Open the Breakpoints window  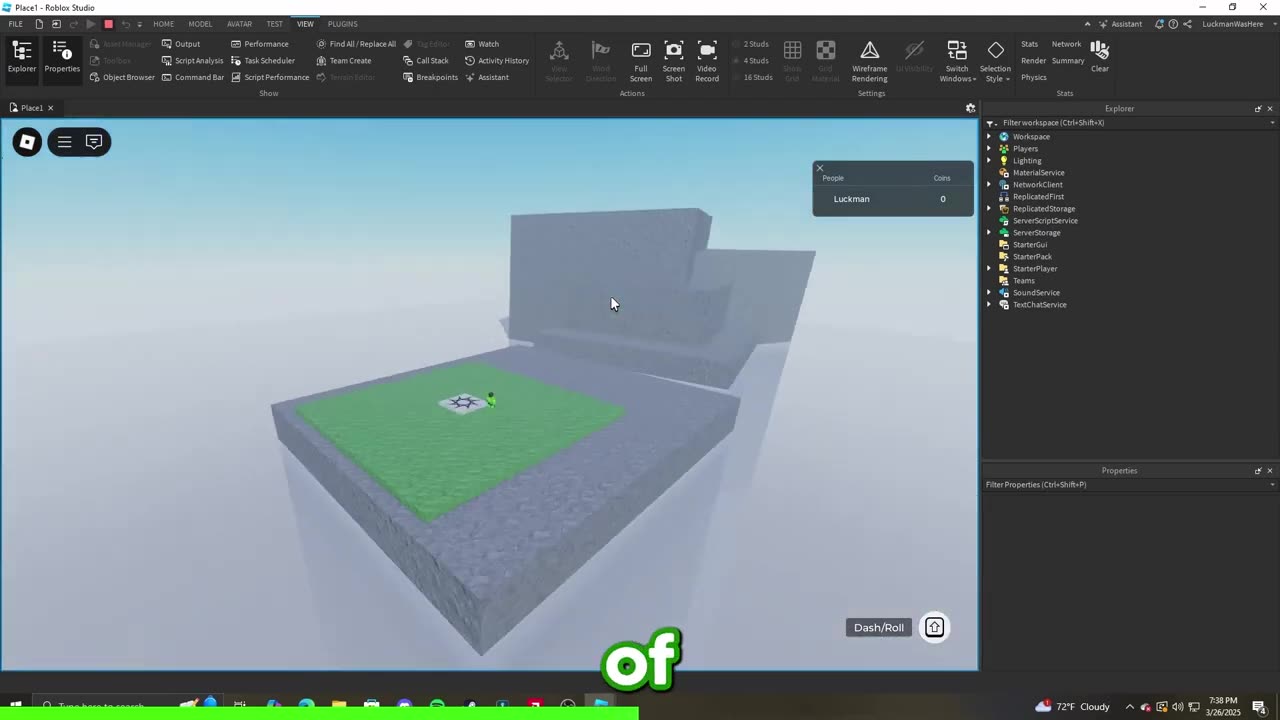click(430, 77)
